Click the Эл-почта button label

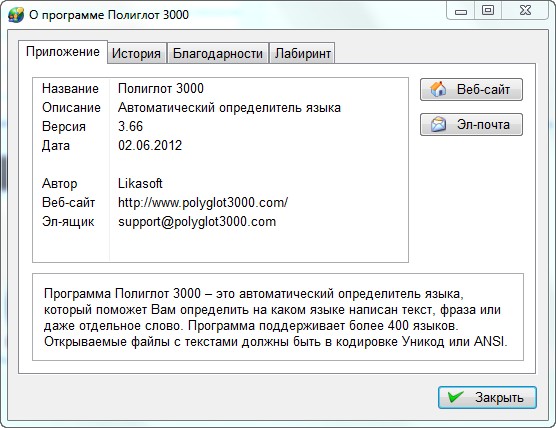pos(483,125)
